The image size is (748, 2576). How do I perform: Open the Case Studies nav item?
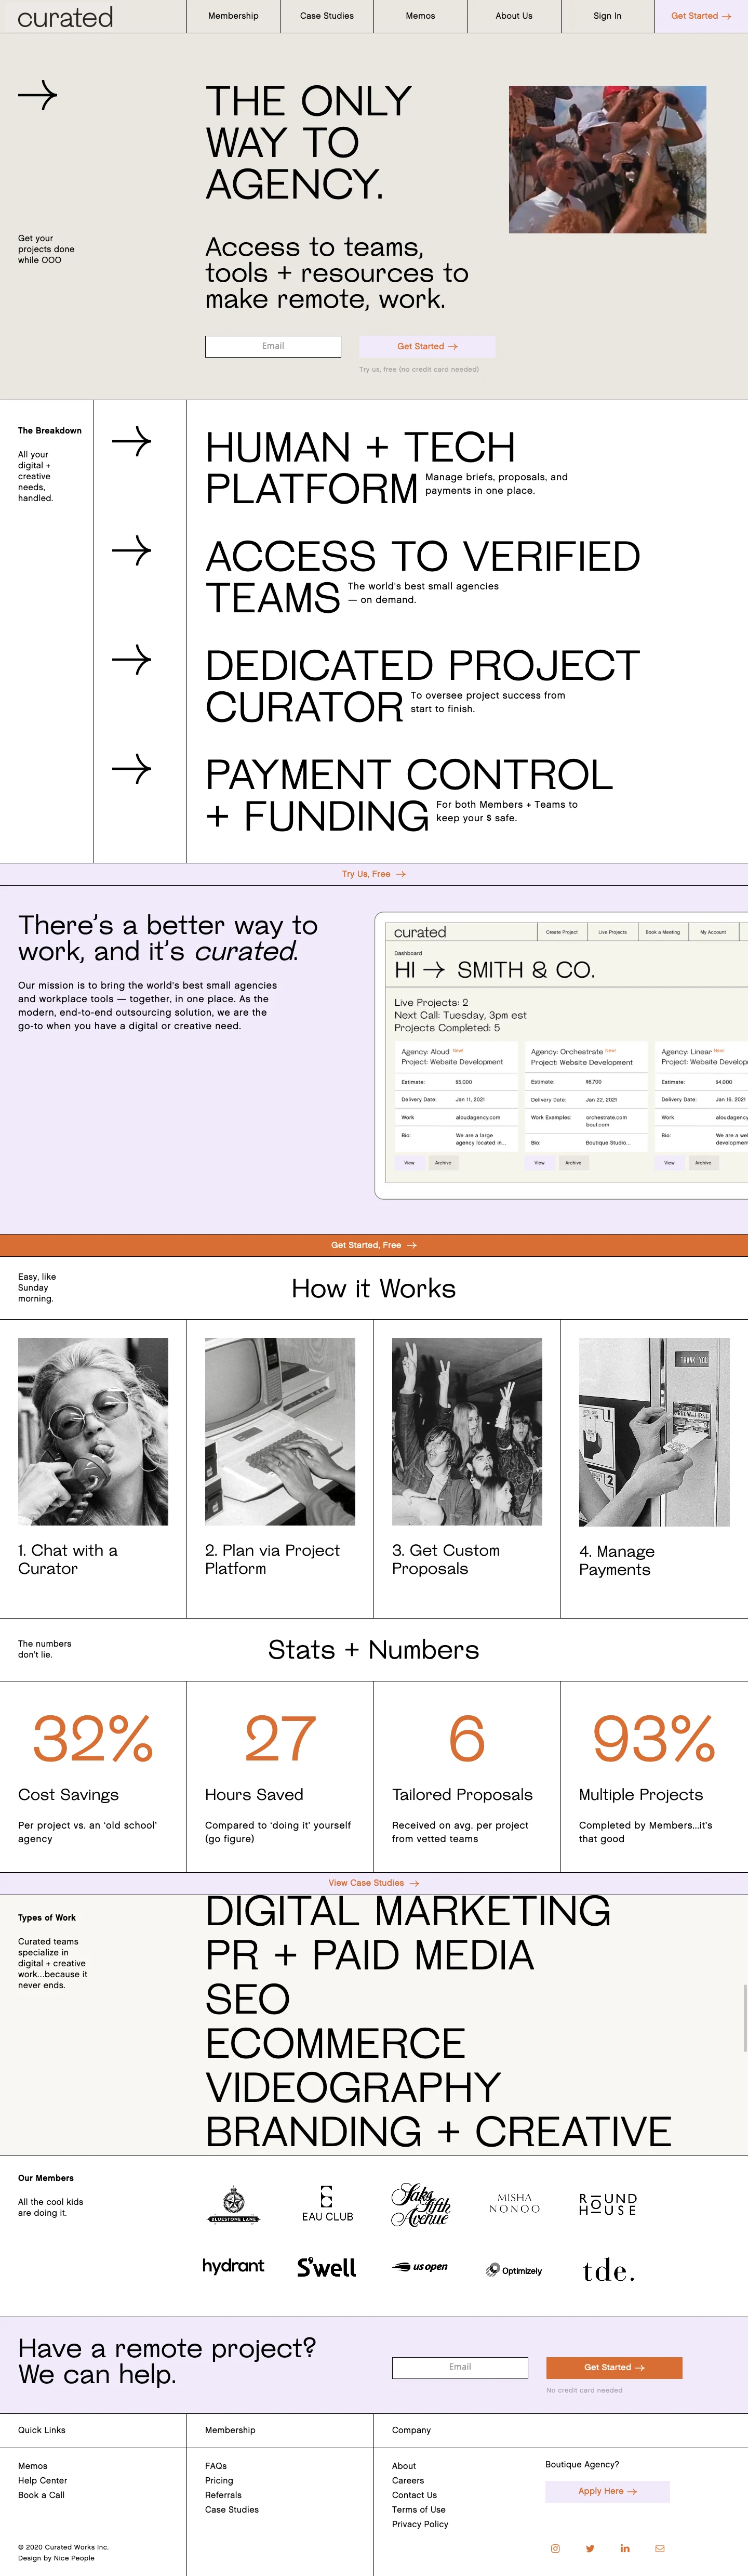(327, 16)
